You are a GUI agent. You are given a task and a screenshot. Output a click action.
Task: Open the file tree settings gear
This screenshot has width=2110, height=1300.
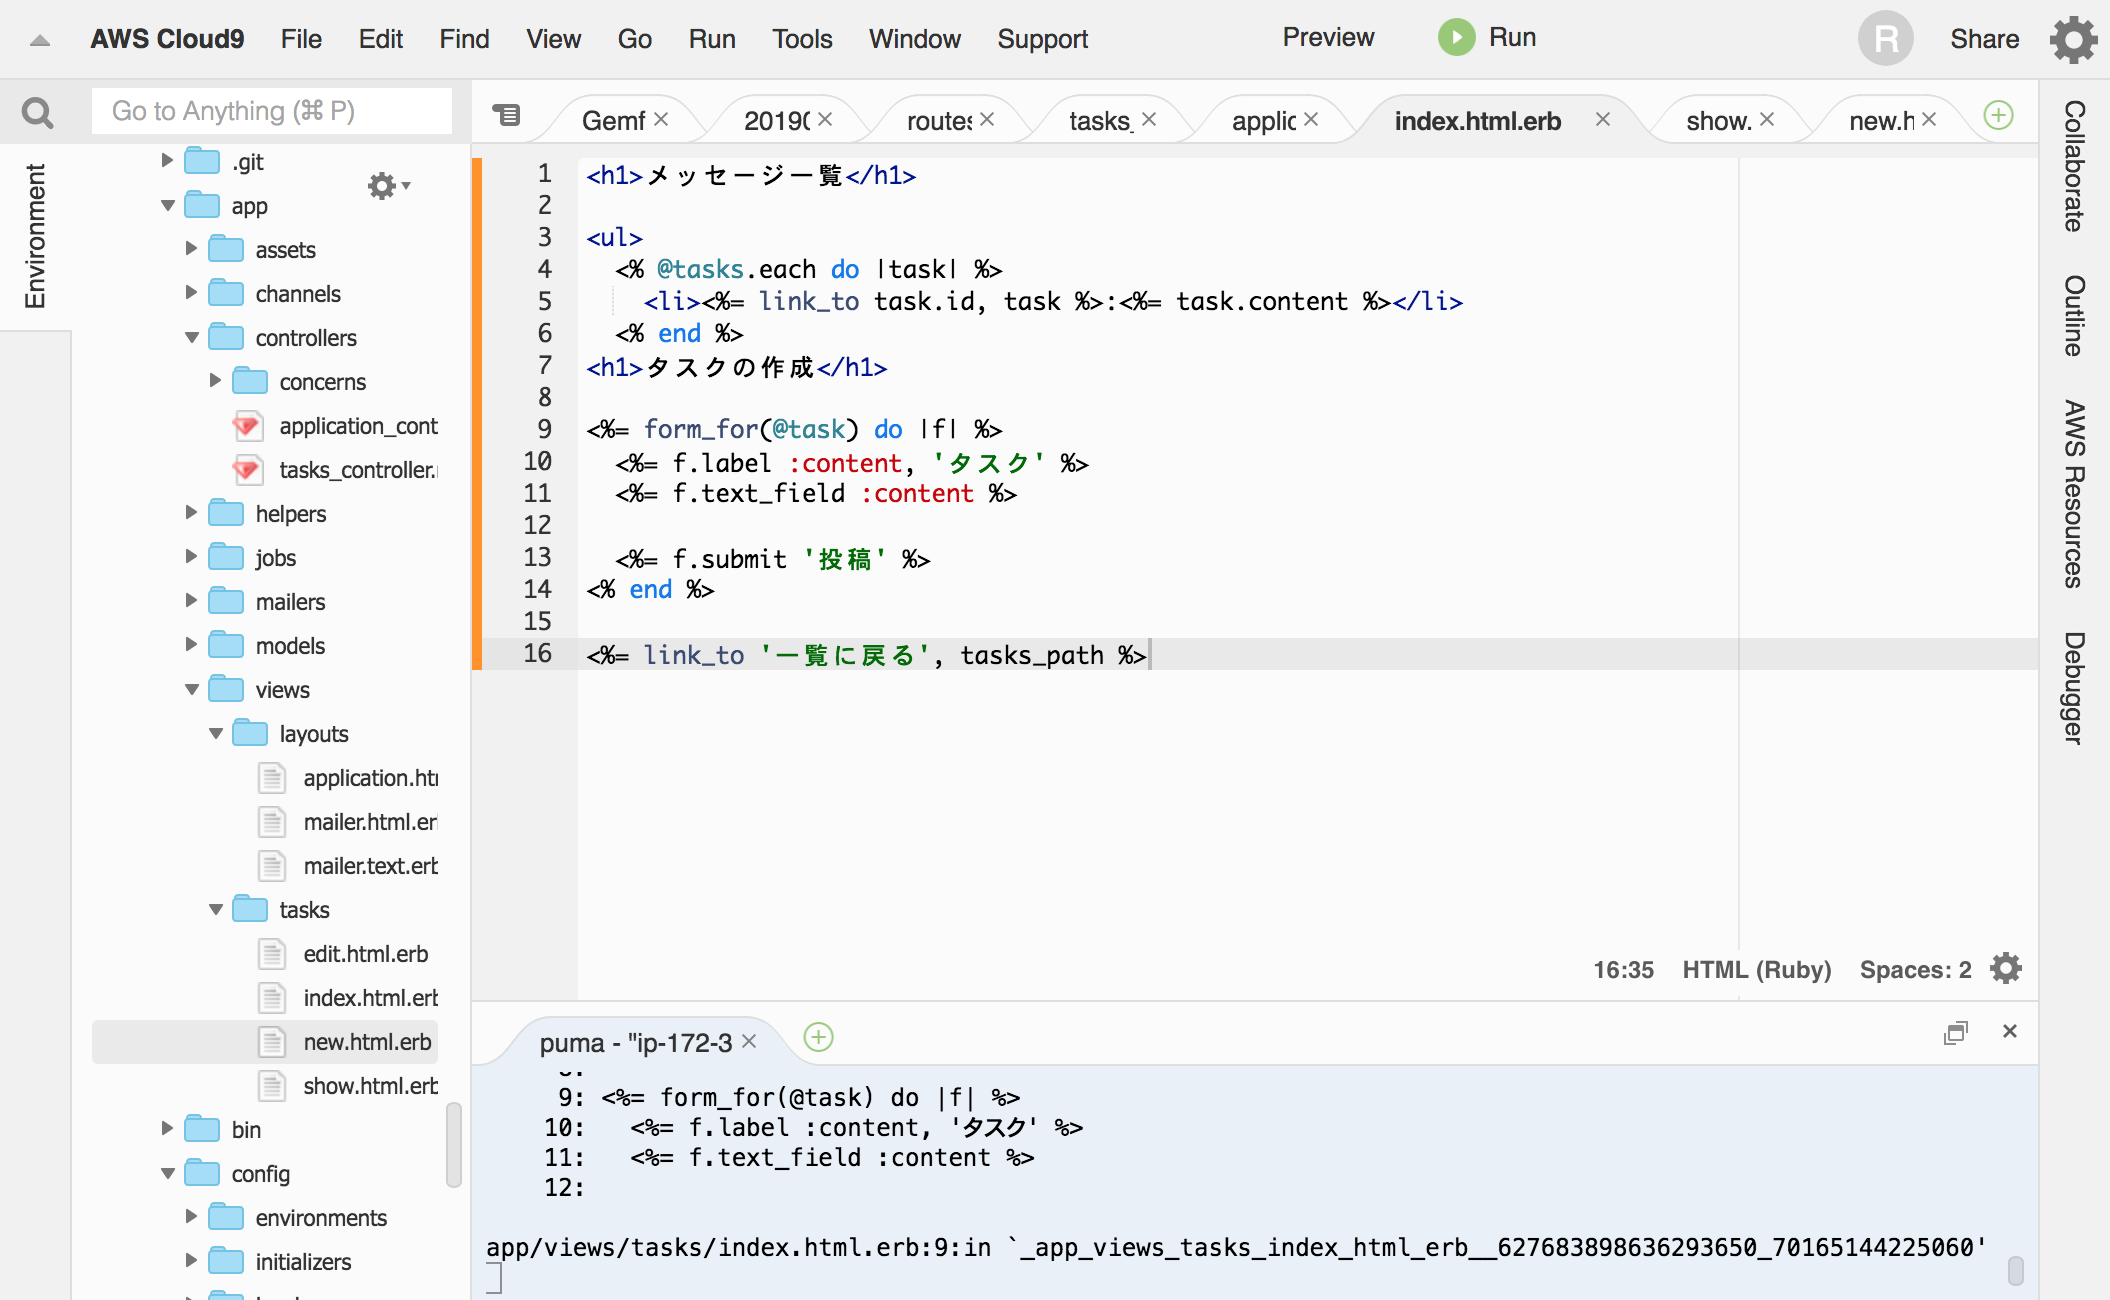383,186
